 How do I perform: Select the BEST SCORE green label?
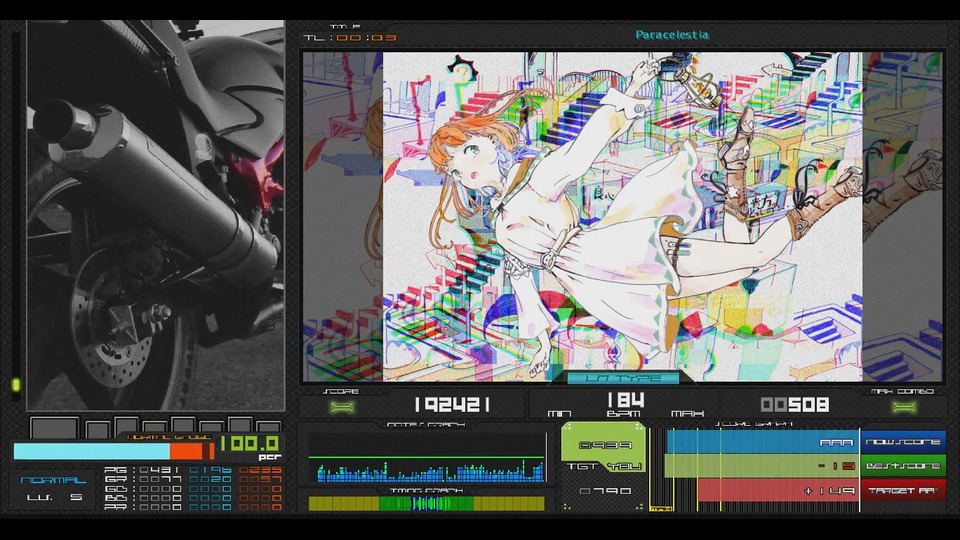point(903,466)
